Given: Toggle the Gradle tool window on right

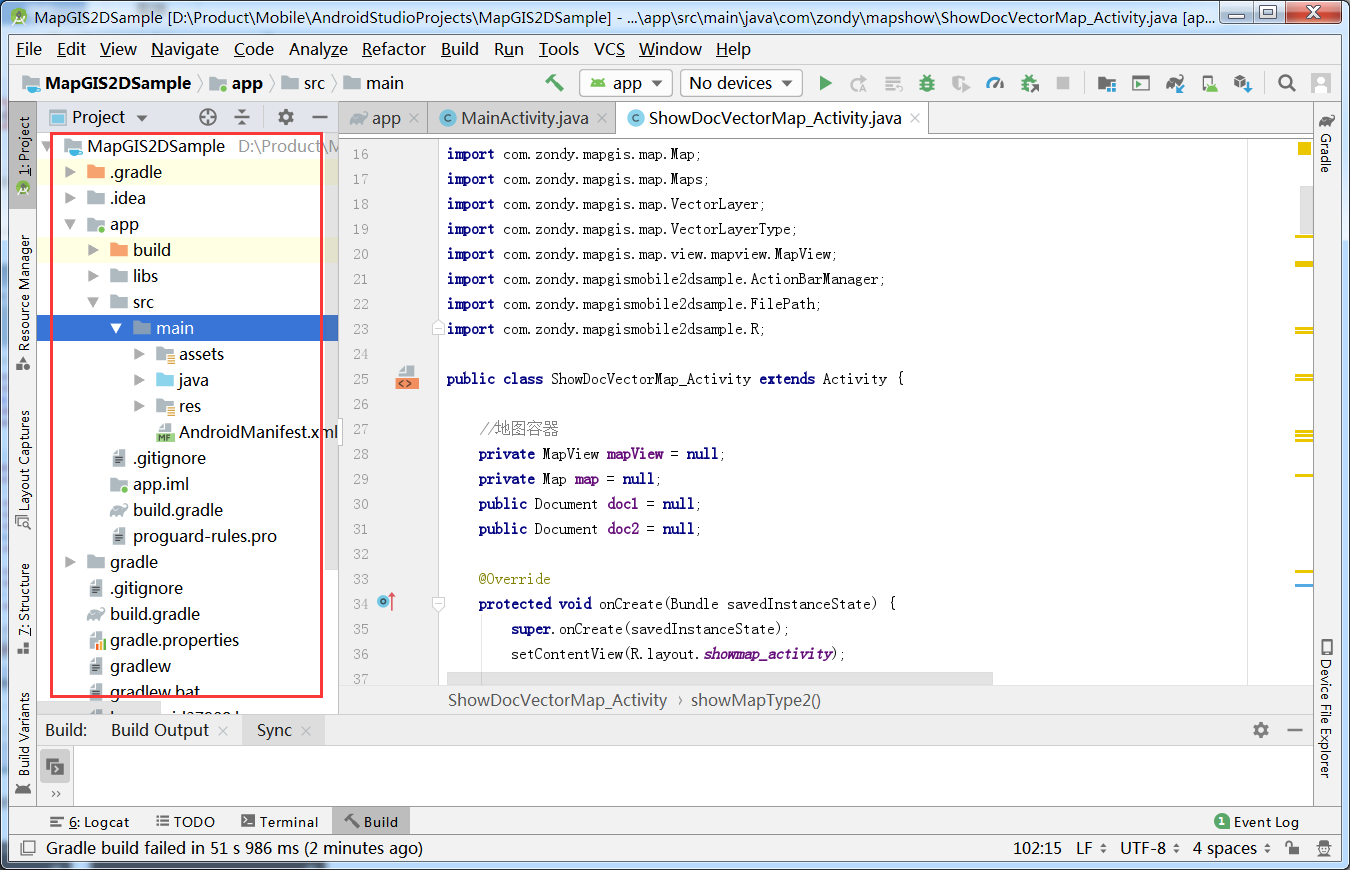Looking at the screenshot, I should [x=1325, y=143].
